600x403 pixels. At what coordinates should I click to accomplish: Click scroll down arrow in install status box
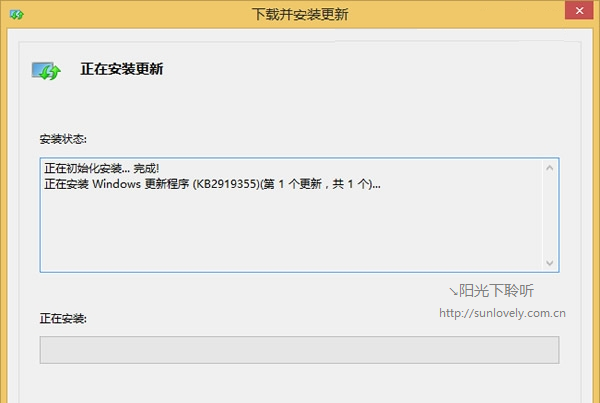point(549,263)
